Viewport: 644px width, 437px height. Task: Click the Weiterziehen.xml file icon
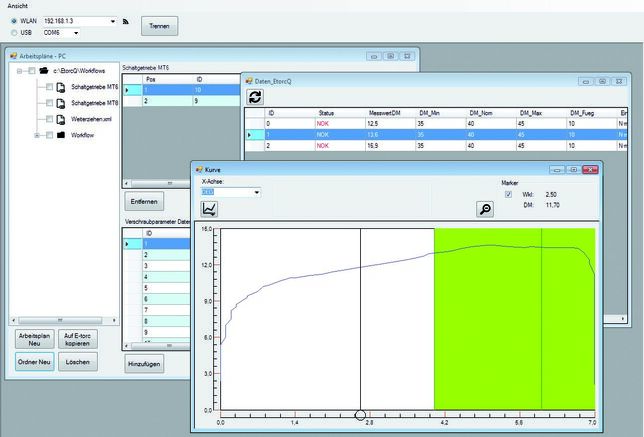pos(61,117)
